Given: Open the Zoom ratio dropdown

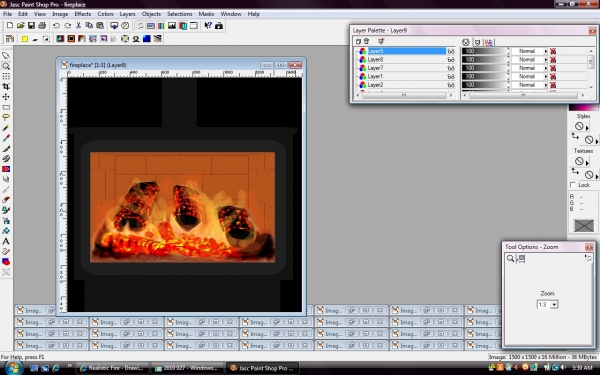Looking at the screenshot, I should coord(554,305).
